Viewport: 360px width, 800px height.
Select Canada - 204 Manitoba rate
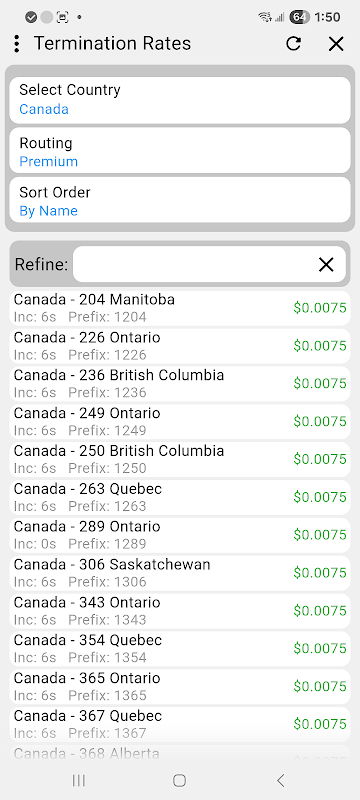pyautogui.click(x=180, y=308)
